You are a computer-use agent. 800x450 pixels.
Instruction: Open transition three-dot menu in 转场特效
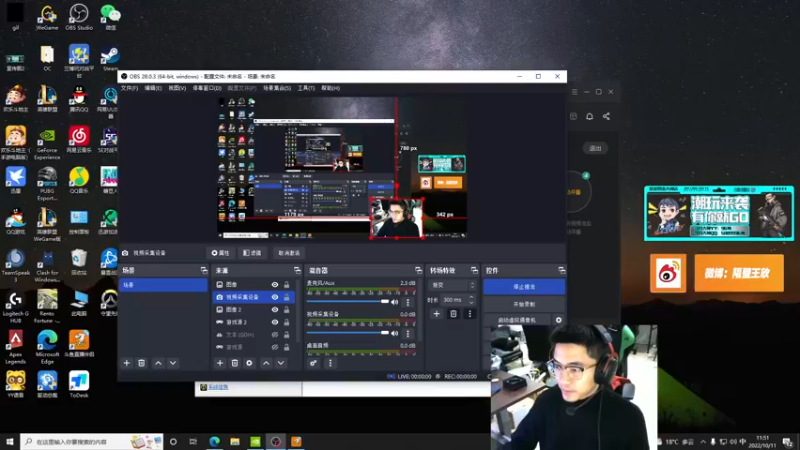click(x=470, y=314)
